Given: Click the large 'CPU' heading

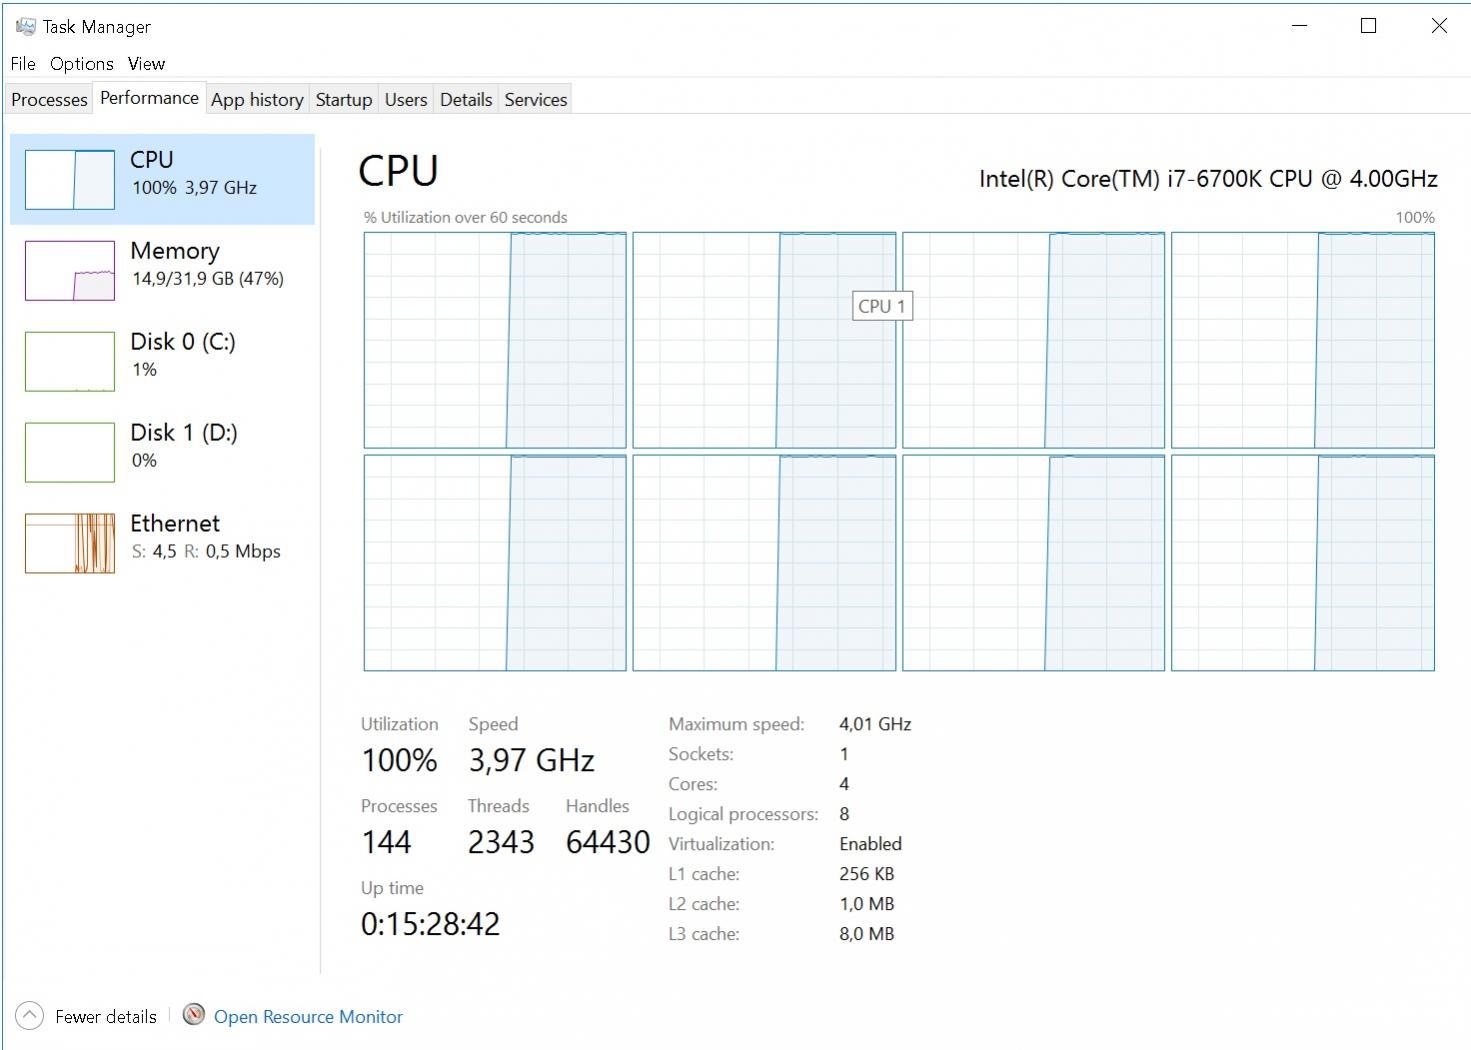Looking at the screenshot, I should point(398,171).
